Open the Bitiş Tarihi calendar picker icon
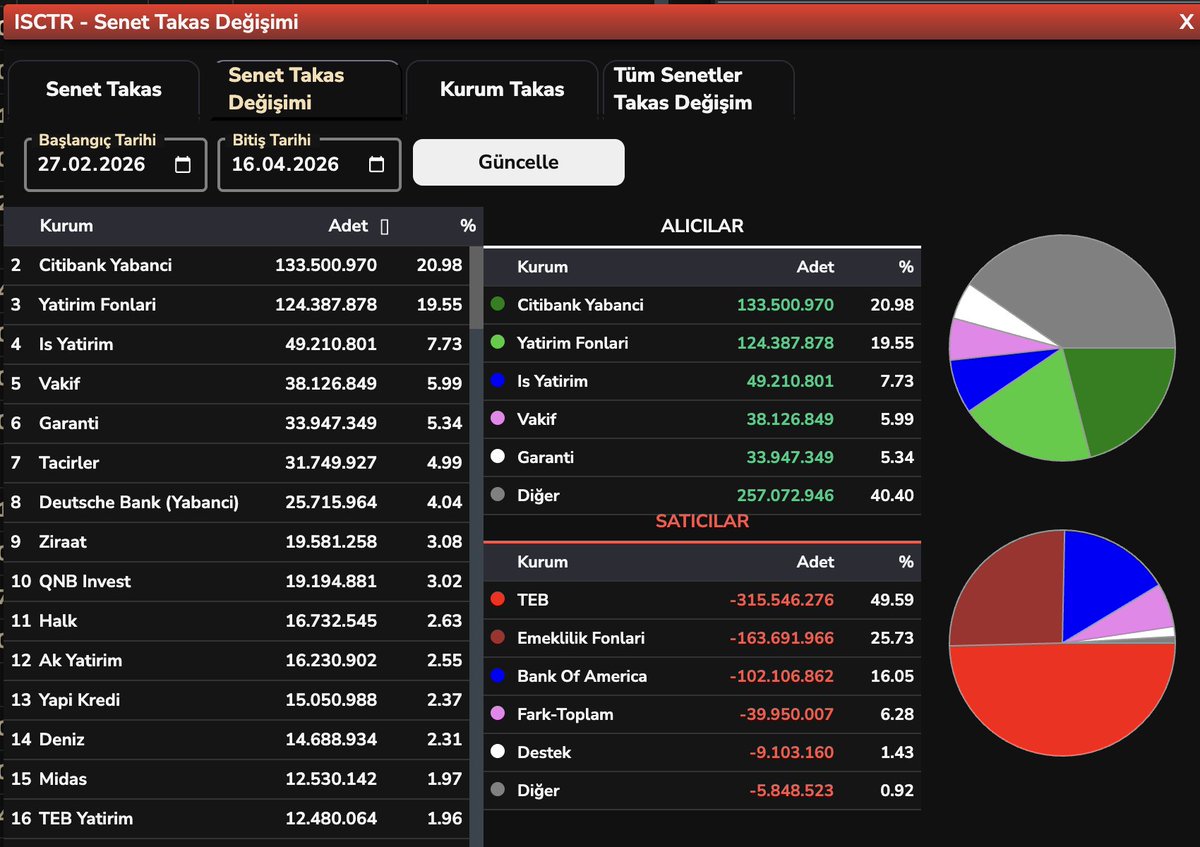Screen dimensions: 1200x847 pos(376,165)
